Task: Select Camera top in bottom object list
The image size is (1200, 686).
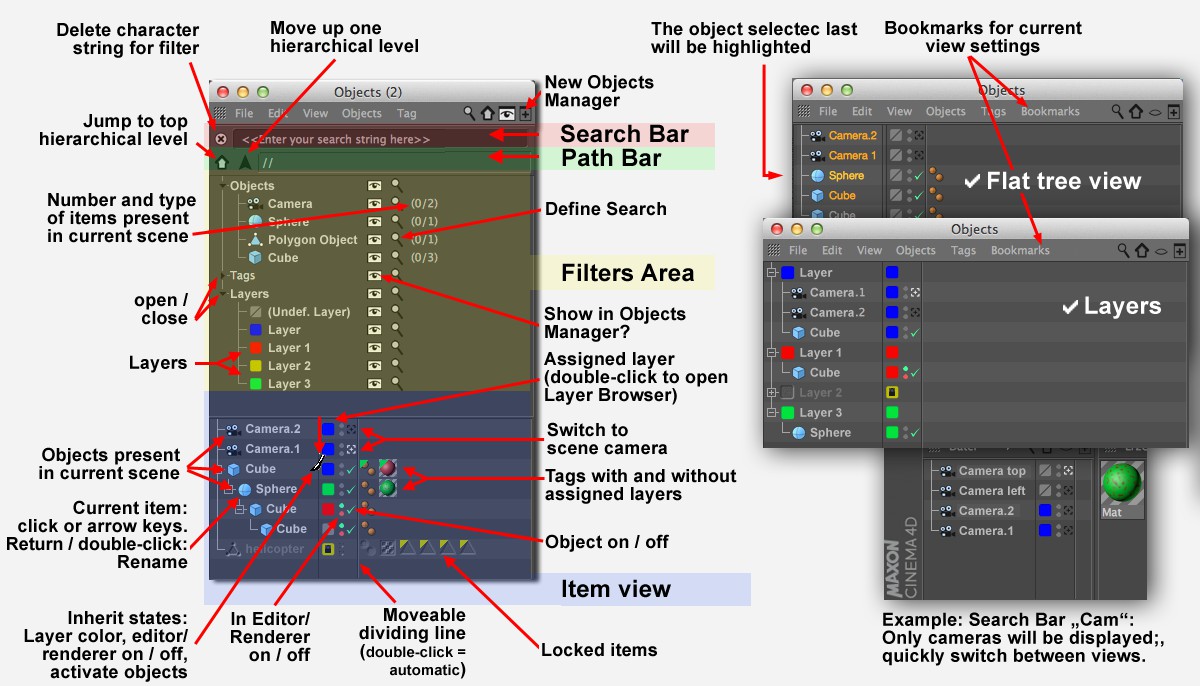Action: tap(991, 471)
